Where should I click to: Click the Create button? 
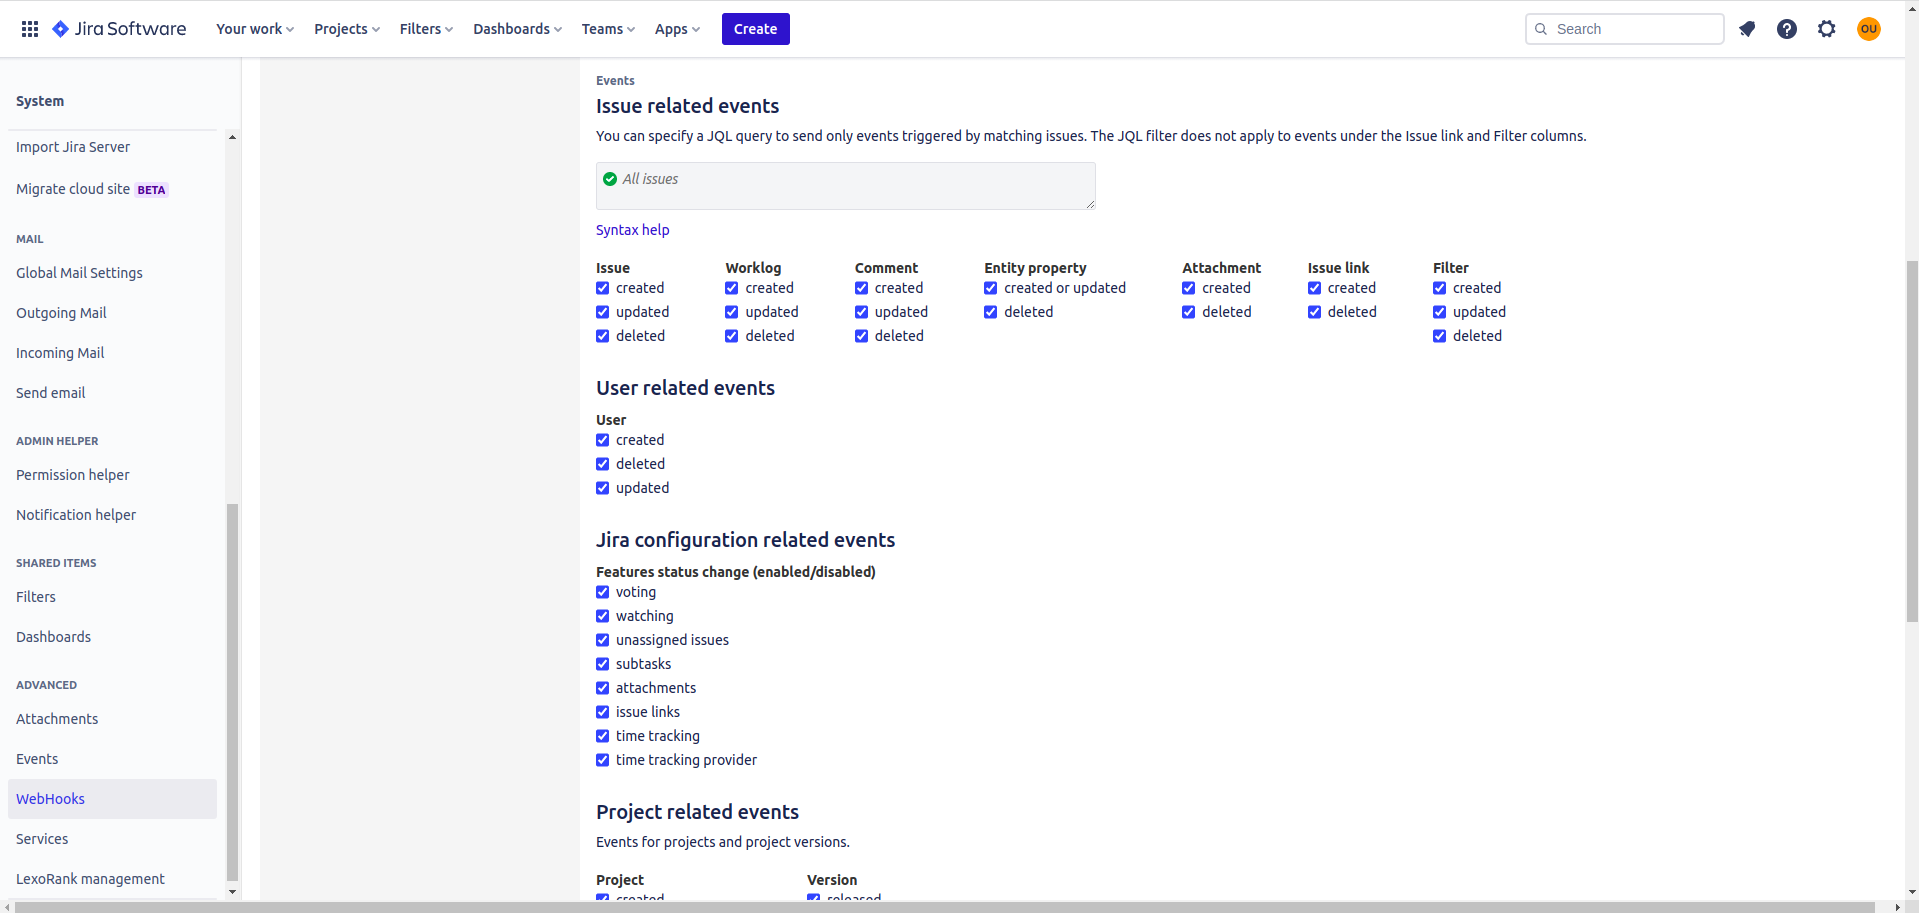(x=755, y=29)
